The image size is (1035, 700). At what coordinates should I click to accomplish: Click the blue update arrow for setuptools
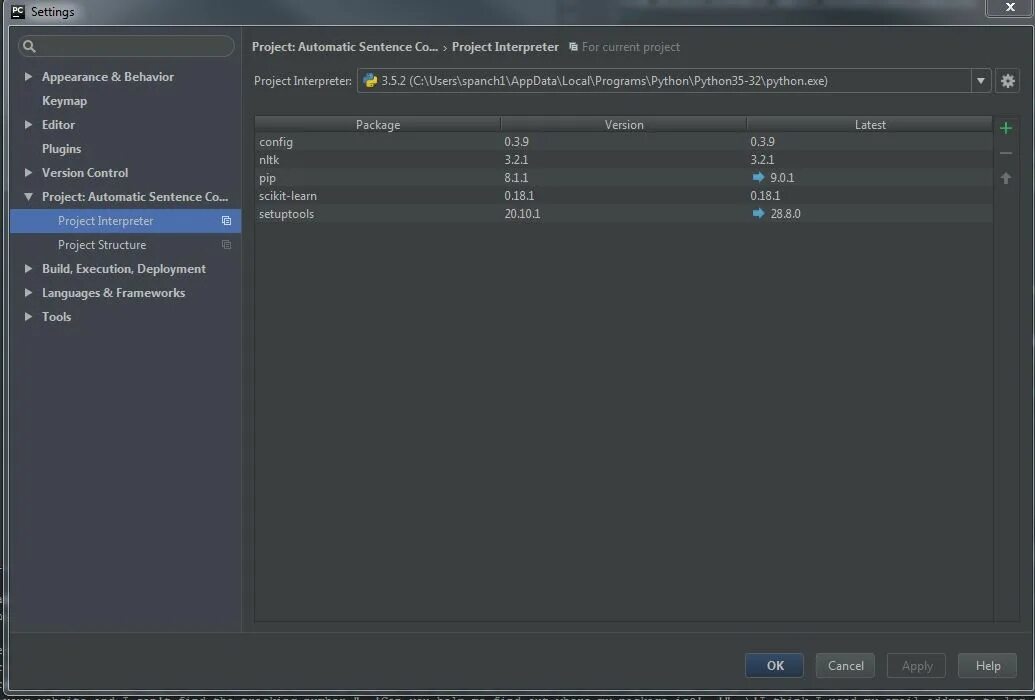tap(758, 213)
